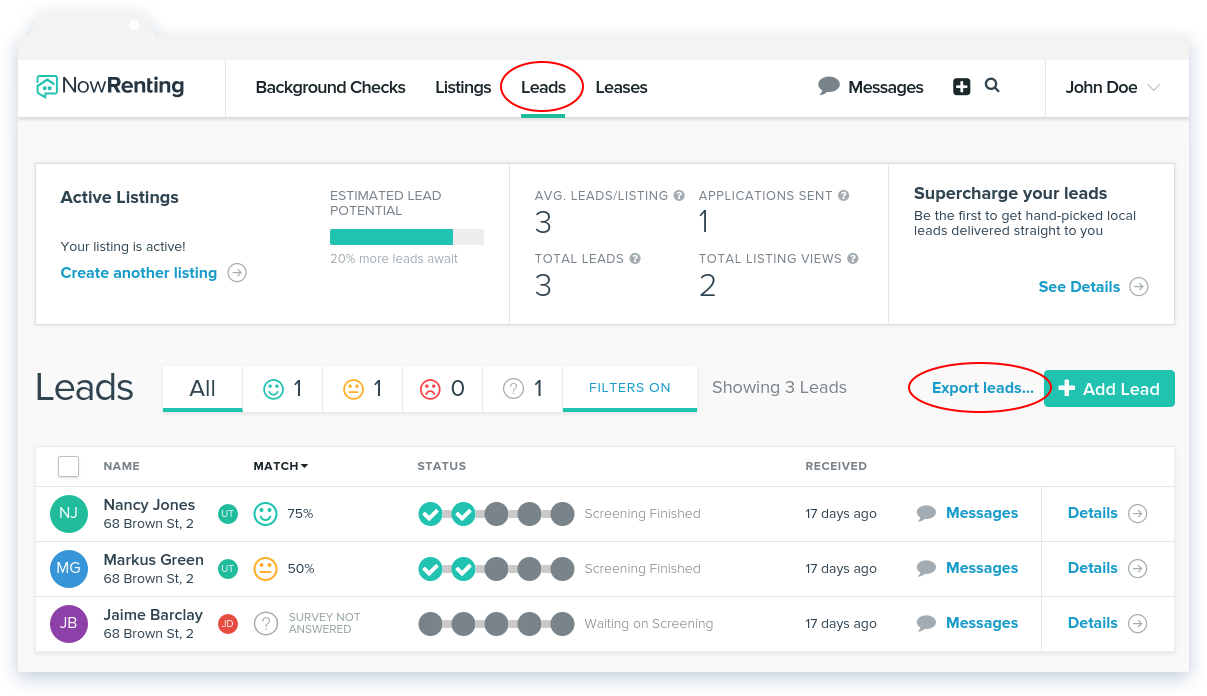Click 'Showing 3 Leads' text
The height and width of the screenshot is (696, 1207).
[779, 388]
